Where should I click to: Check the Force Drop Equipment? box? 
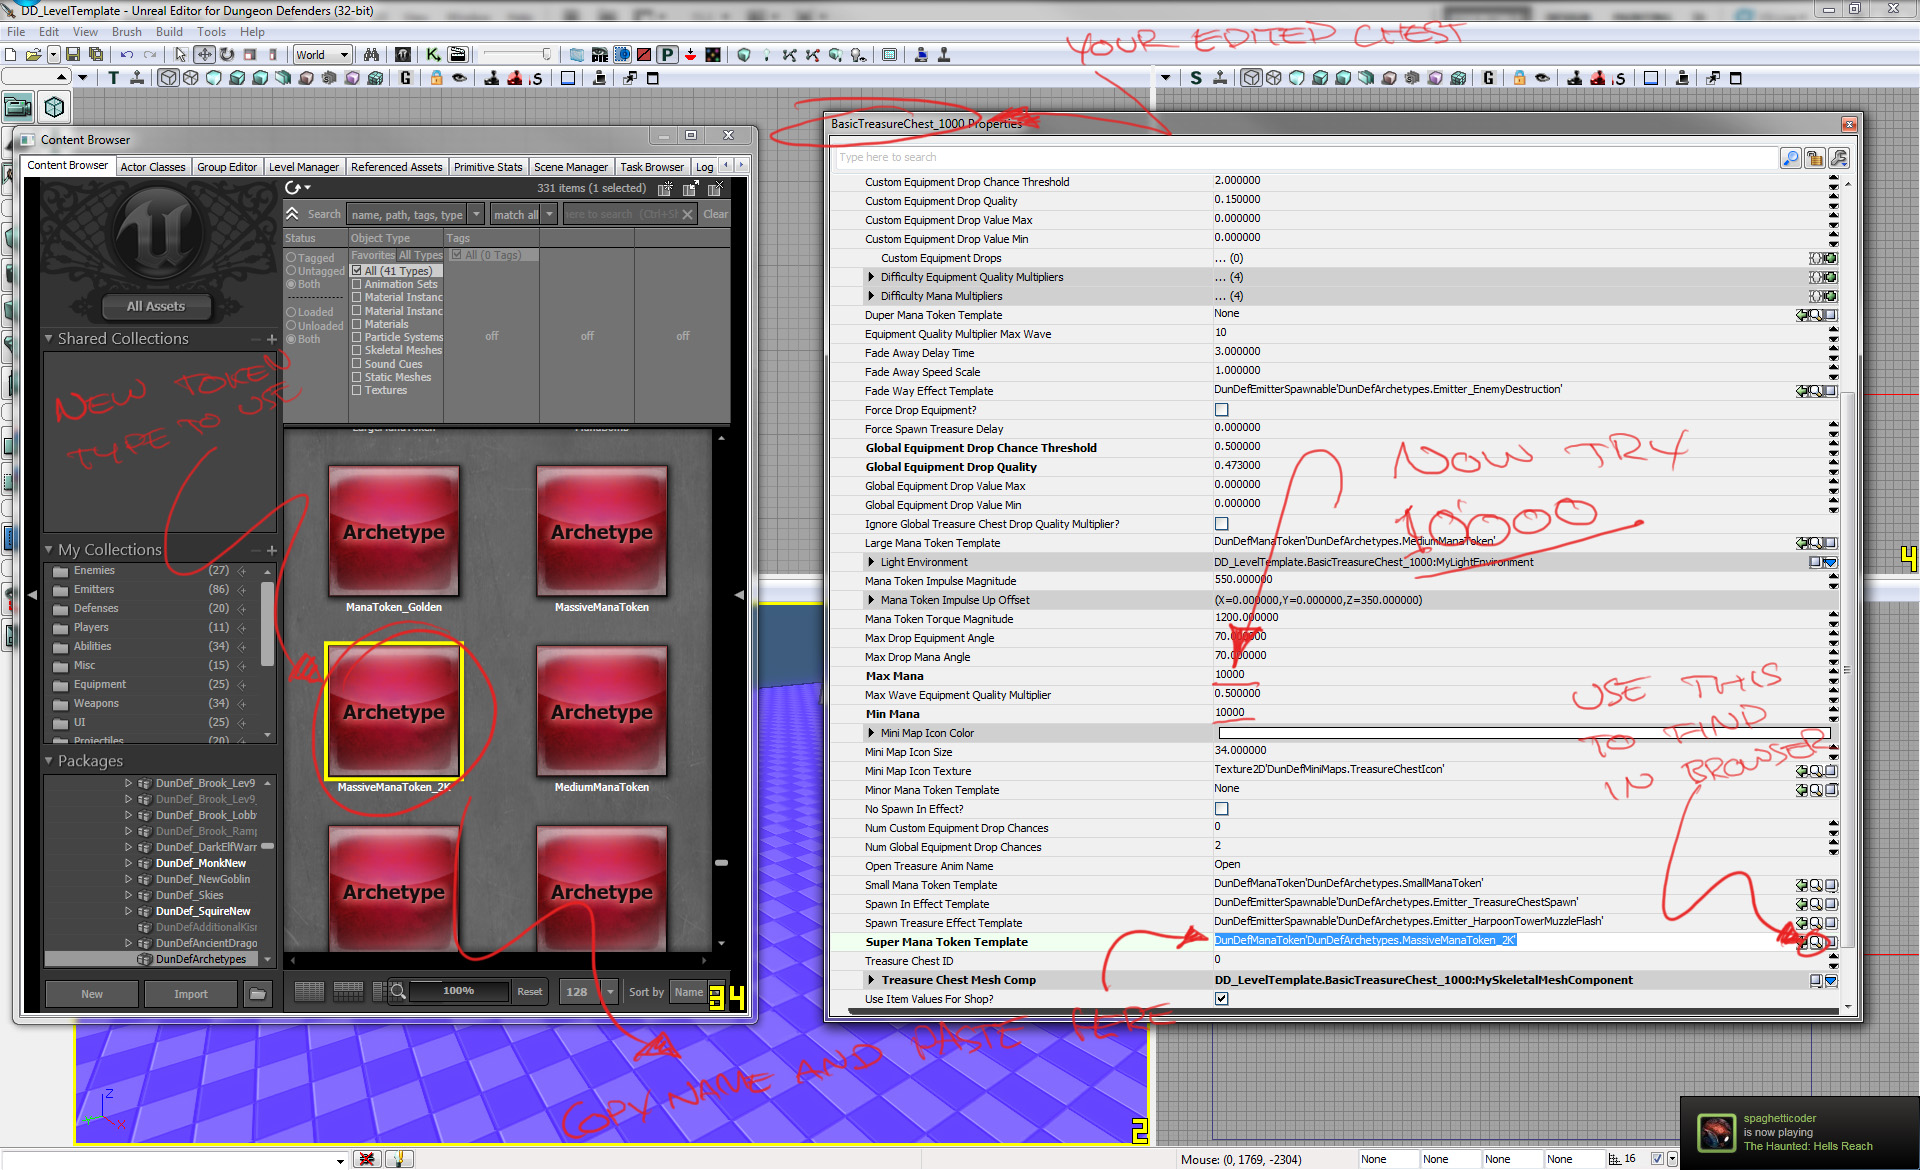pos(1221,410)
